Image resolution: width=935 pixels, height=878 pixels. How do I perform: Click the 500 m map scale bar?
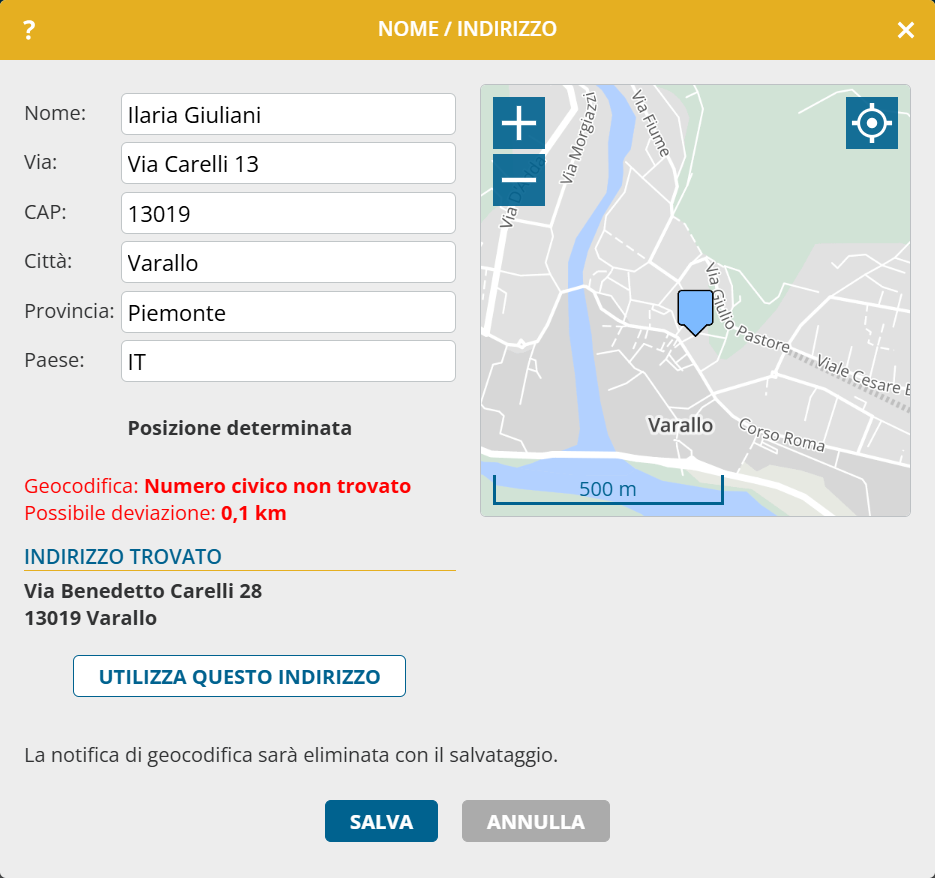607,490
